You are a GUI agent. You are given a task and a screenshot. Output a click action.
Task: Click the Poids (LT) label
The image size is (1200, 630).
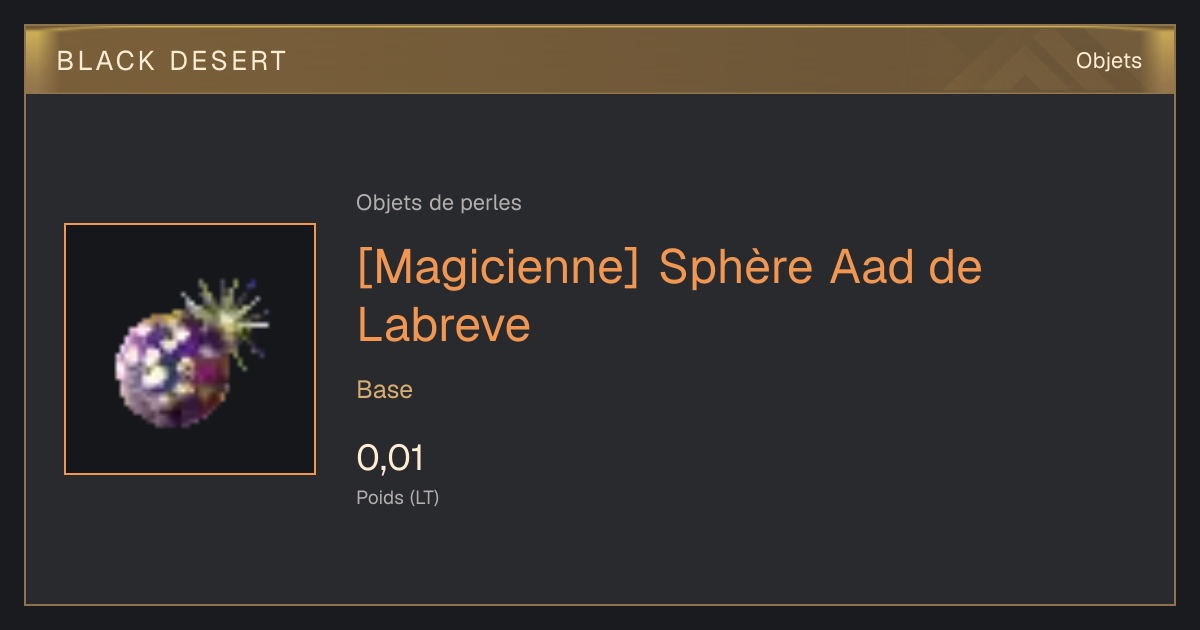tap(398, 497)
